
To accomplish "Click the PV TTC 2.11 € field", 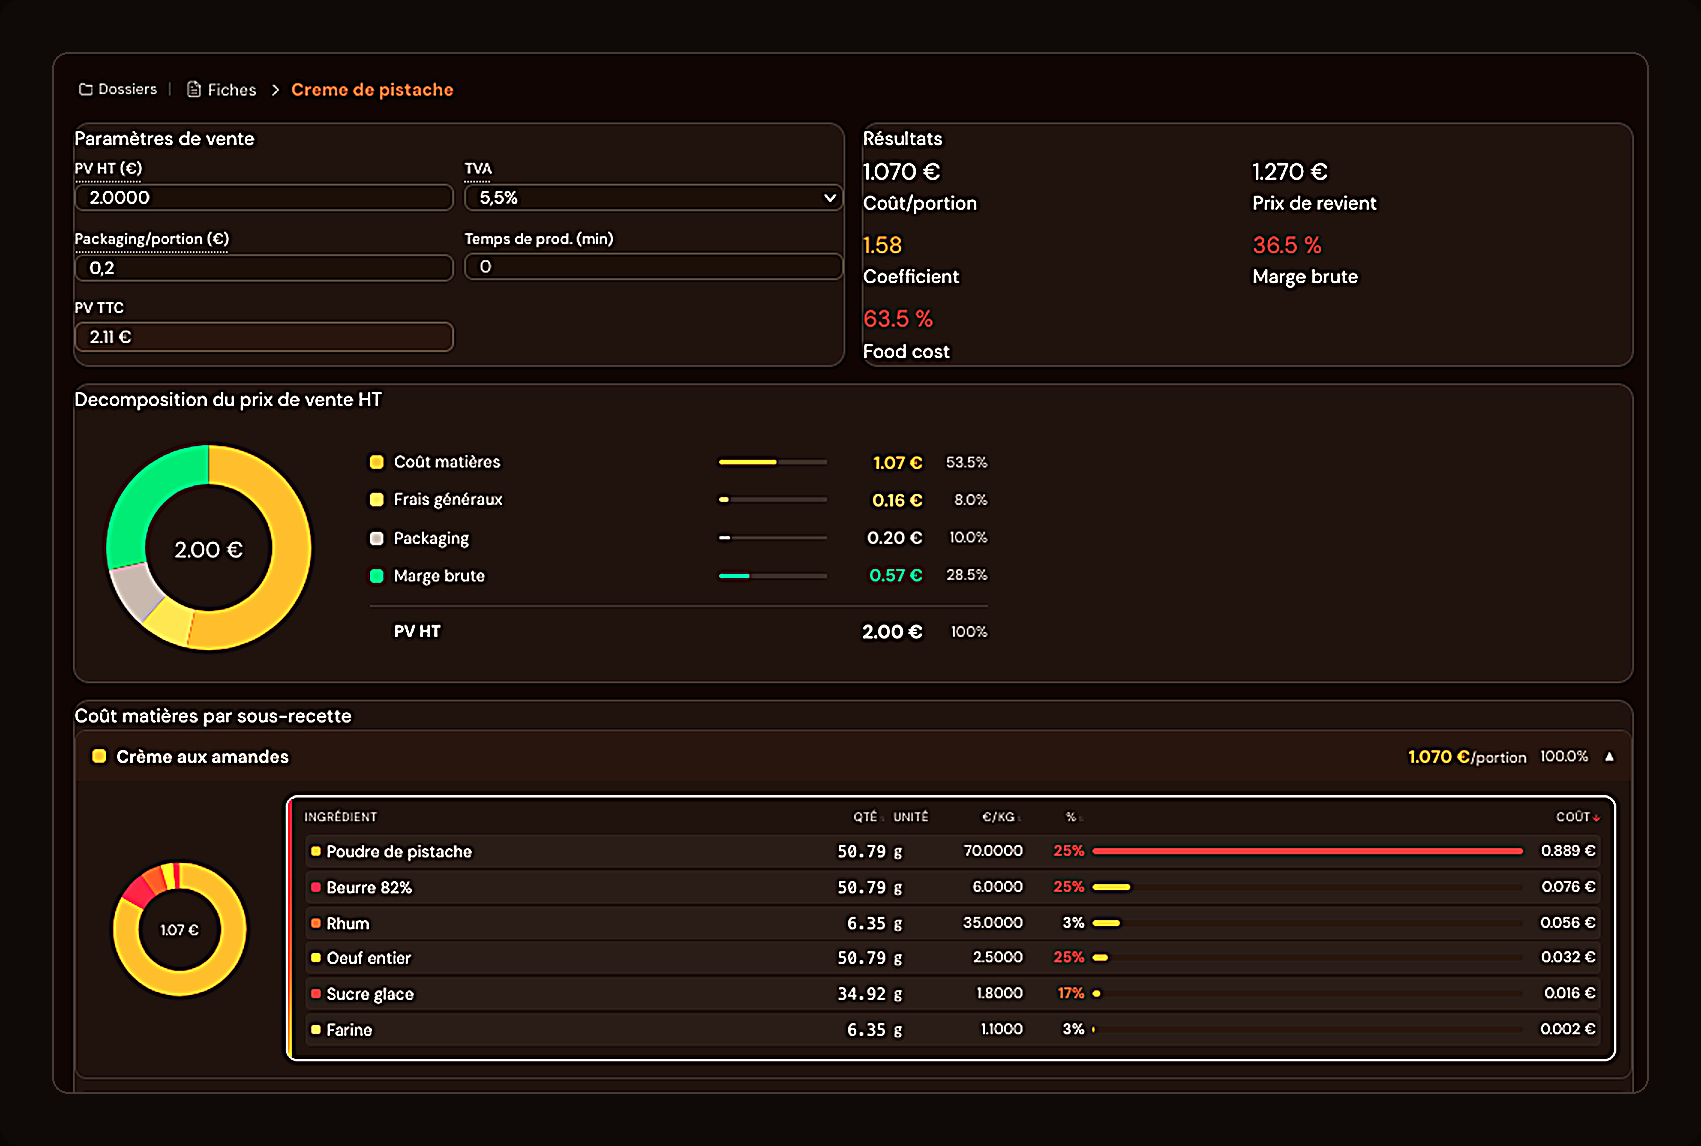I will pyautogui.click(x=264, y=337).
